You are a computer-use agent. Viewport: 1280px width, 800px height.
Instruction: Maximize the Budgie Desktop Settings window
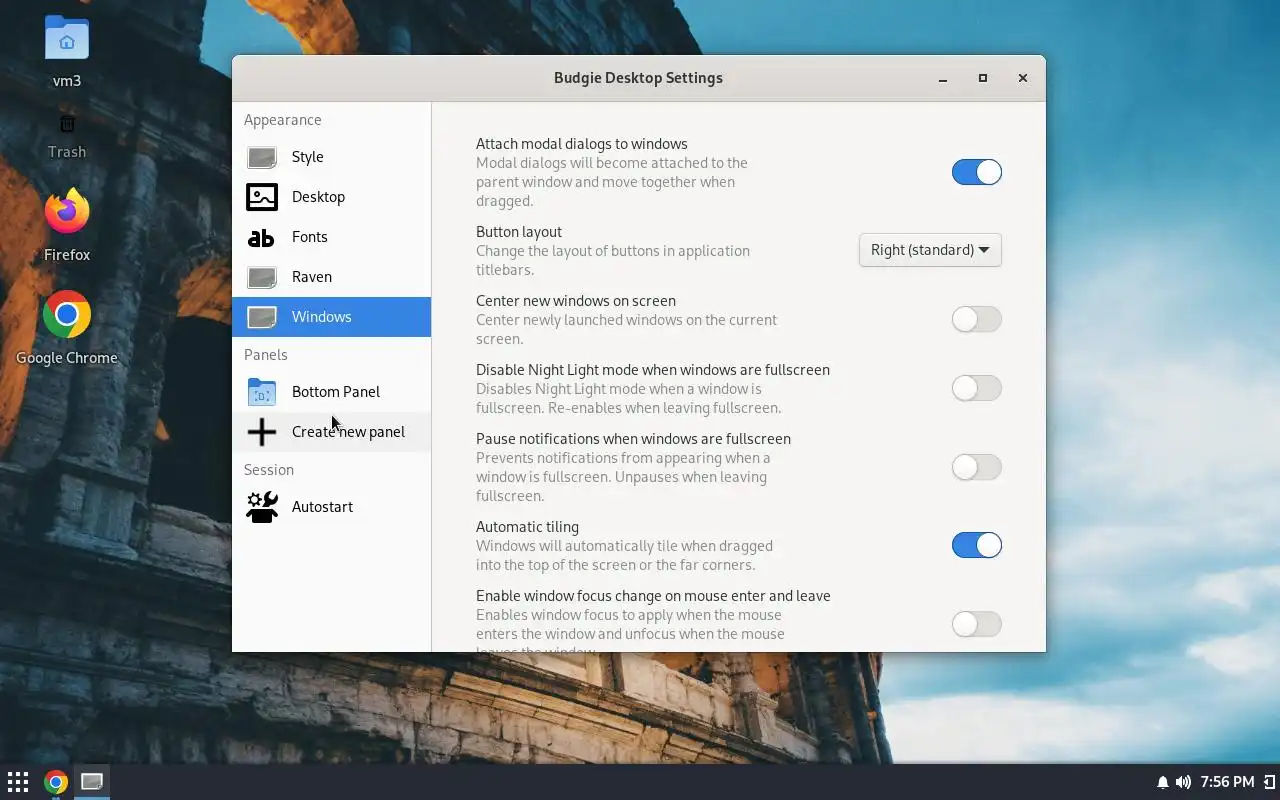pyautogui.click(x=983, y=78)
